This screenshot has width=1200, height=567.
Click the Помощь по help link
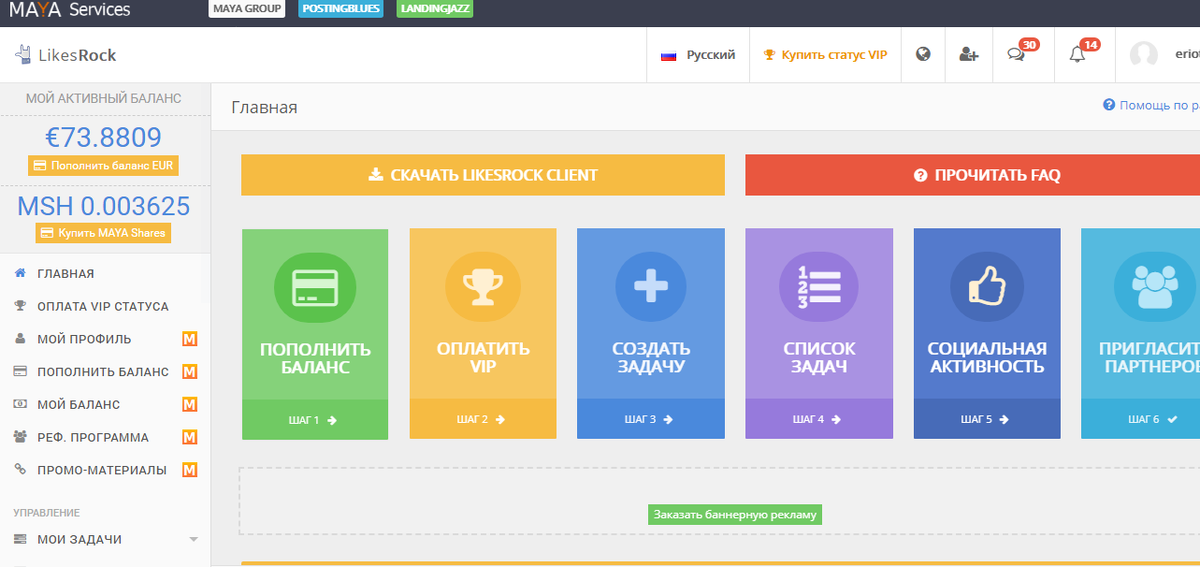tap(1159, 105)
